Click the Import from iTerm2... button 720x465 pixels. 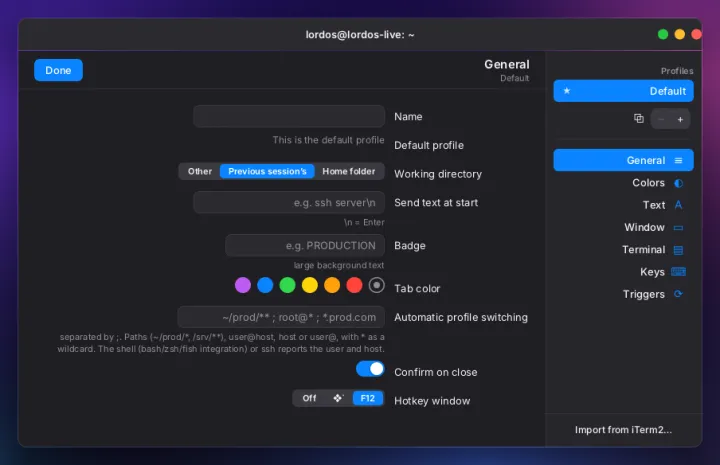pos(623,430)
